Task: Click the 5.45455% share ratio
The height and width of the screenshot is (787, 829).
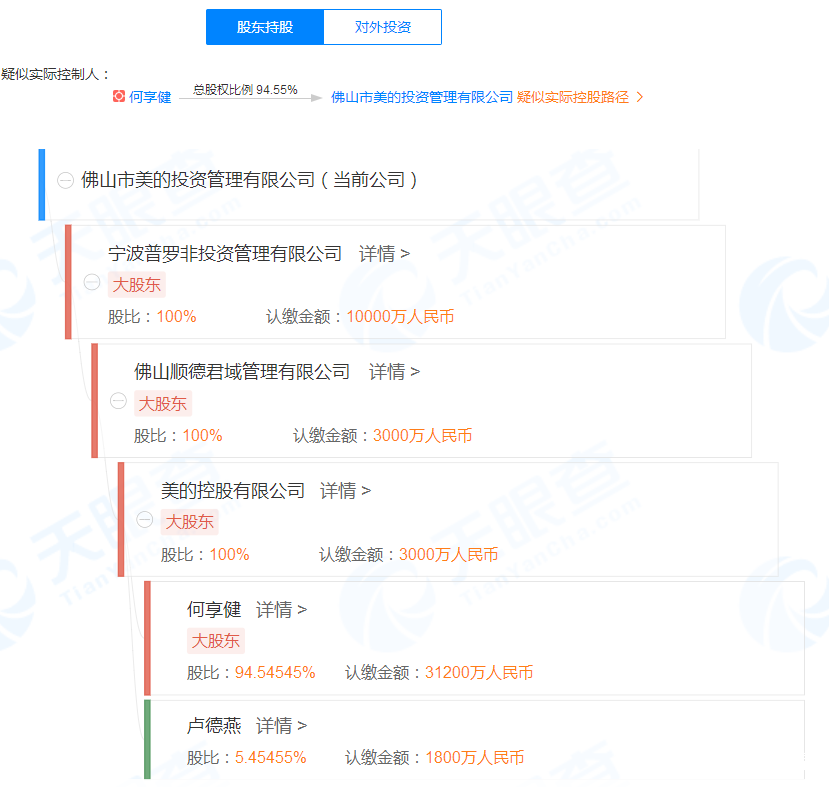Action: pyautogui.click(x=271, y=757)
